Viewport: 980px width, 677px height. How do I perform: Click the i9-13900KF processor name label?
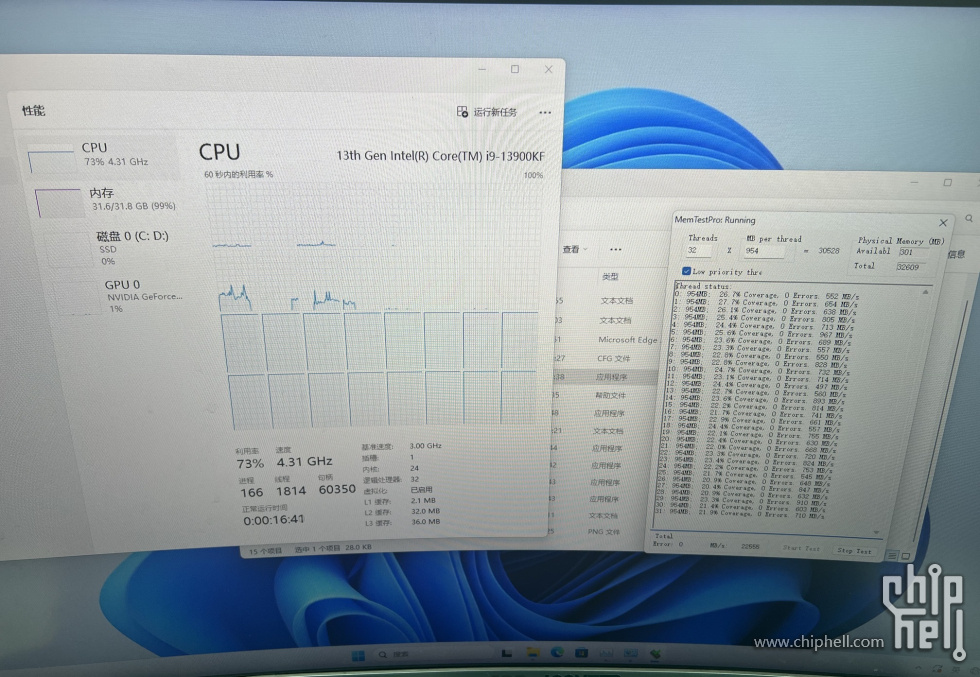coord(441,156)
